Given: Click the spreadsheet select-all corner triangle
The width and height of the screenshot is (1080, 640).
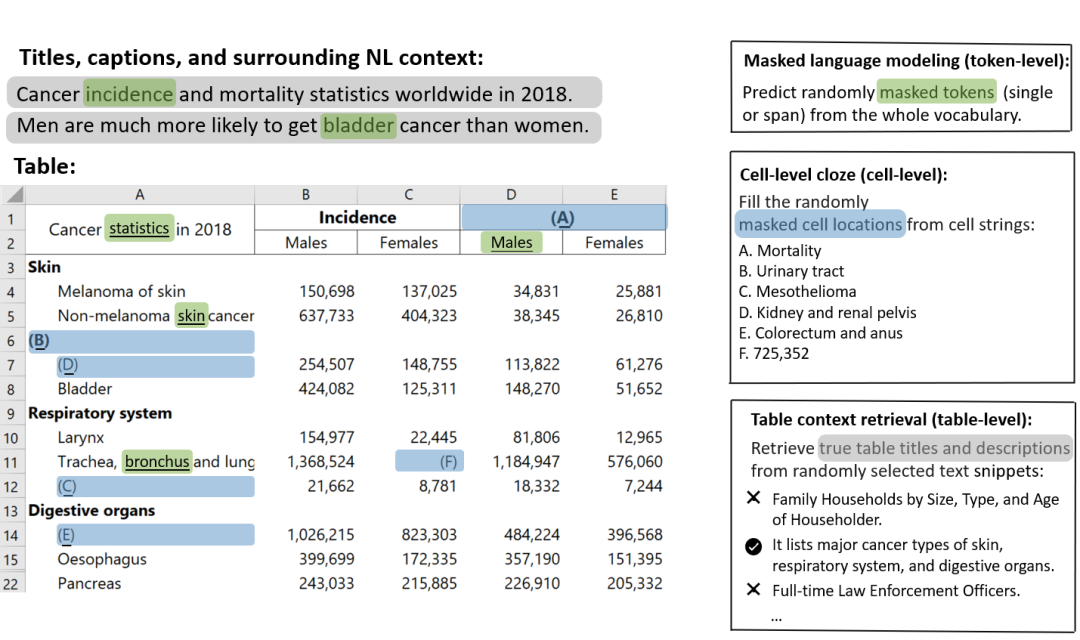Looking at the screenshot, I should [14, 195].
